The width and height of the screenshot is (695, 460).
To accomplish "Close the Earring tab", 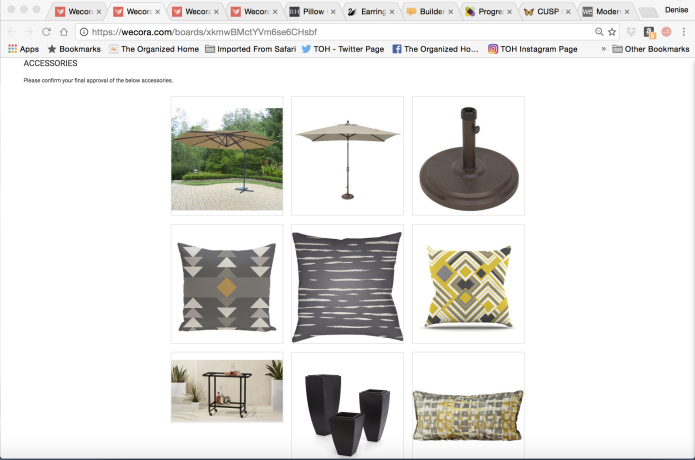I will [392, 12].
